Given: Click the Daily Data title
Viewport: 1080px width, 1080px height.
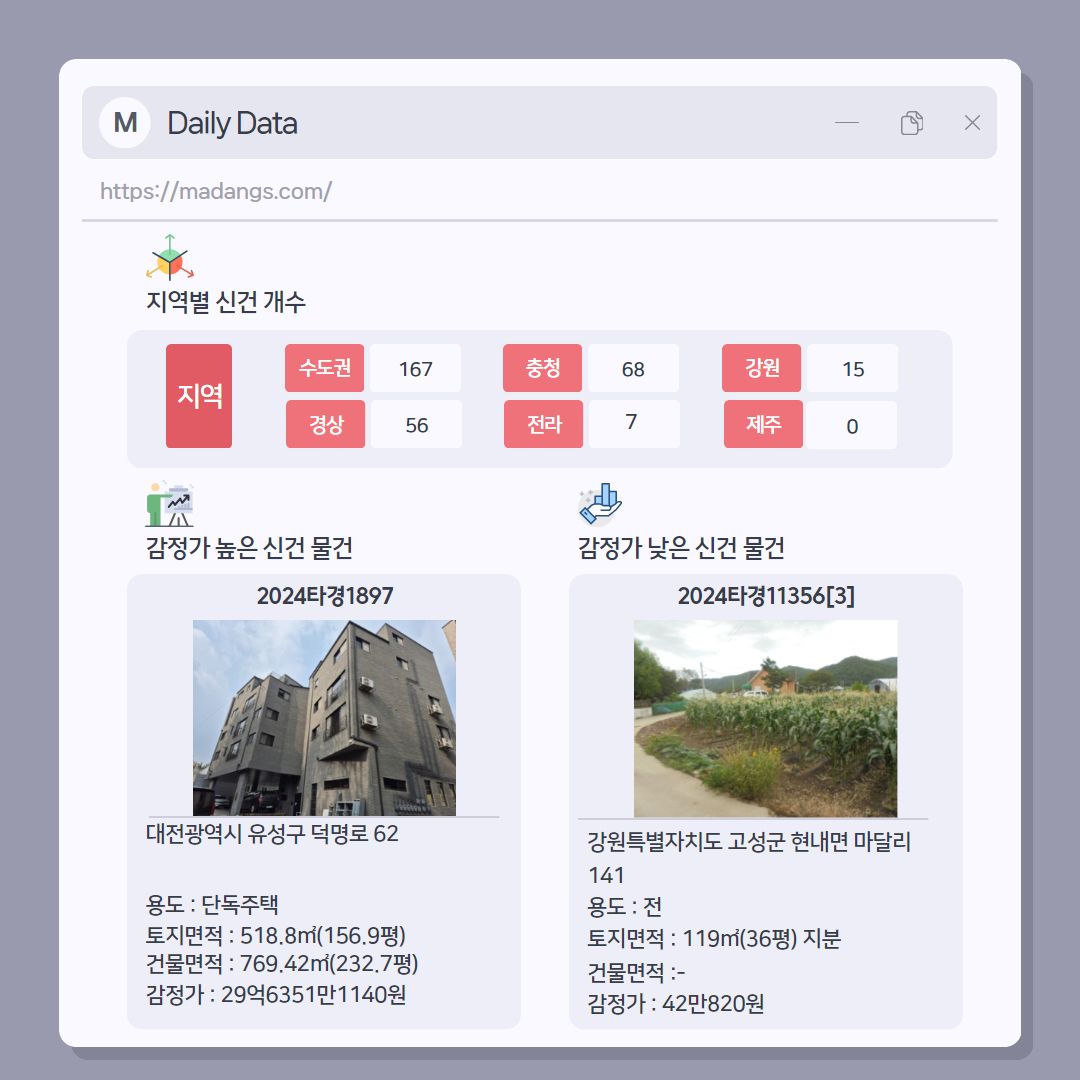Looking at the screenshot, I should pyautogui.click(x=232, y=123).
